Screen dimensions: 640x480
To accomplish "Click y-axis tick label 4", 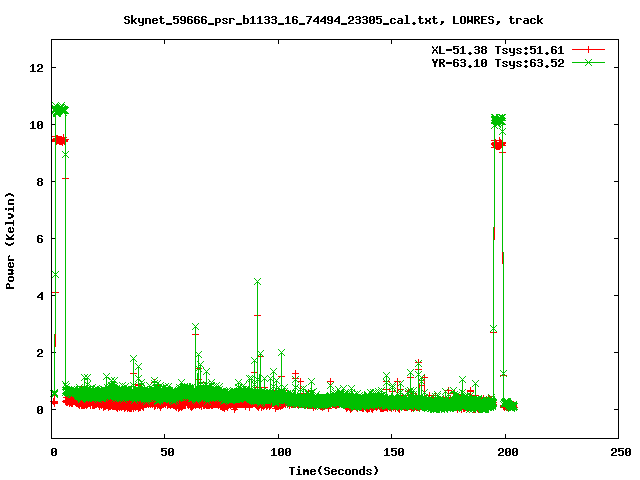I will [x=40, y=296].
